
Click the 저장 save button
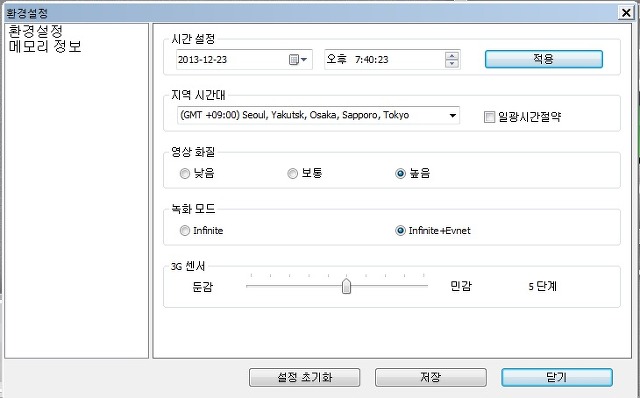431,377
